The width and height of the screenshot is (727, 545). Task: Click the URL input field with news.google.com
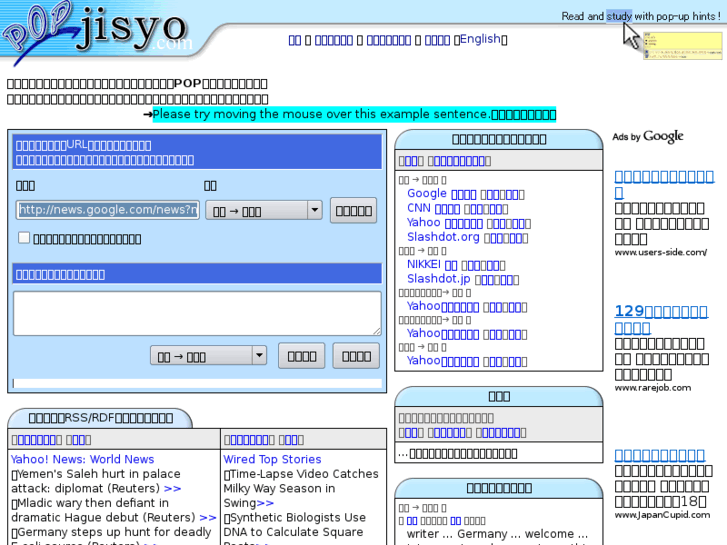108,210
